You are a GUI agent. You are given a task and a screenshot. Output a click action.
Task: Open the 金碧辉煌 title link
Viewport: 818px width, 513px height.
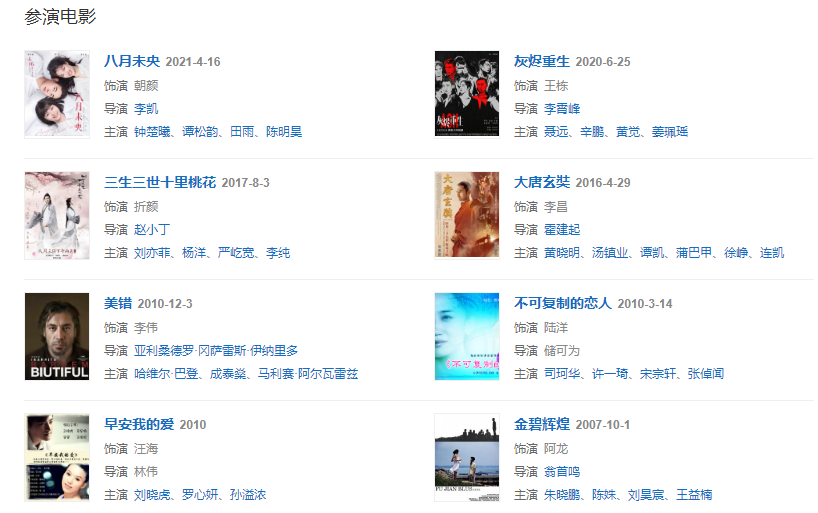[542, 424]
